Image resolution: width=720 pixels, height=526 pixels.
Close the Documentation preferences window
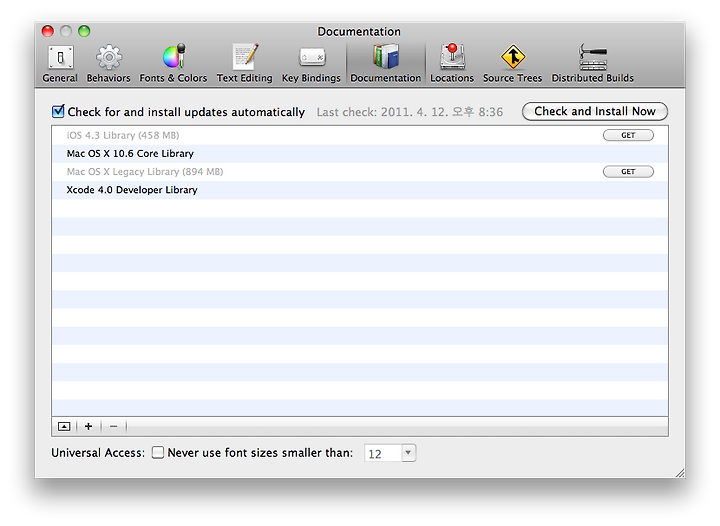48,31
